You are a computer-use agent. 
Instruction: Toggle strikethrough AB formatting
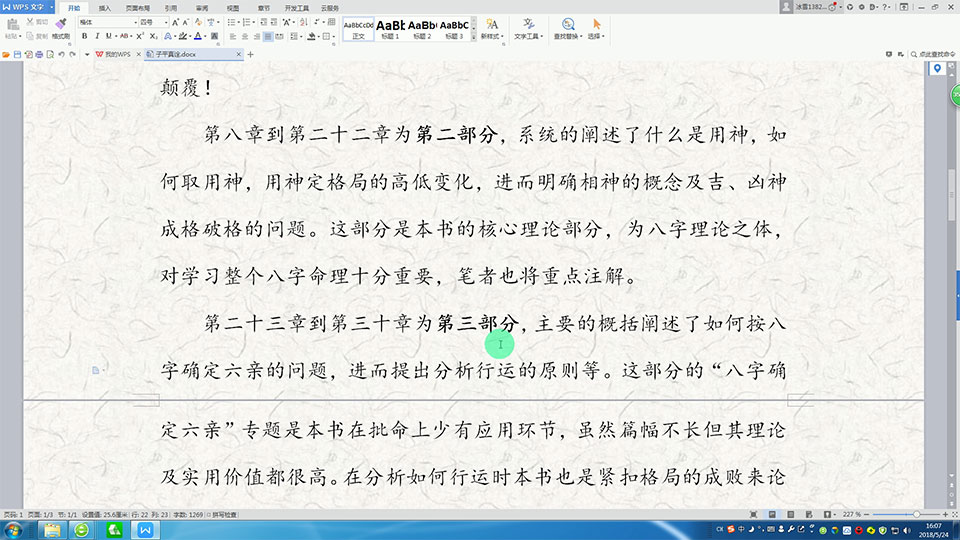click(x=124, y=36)
